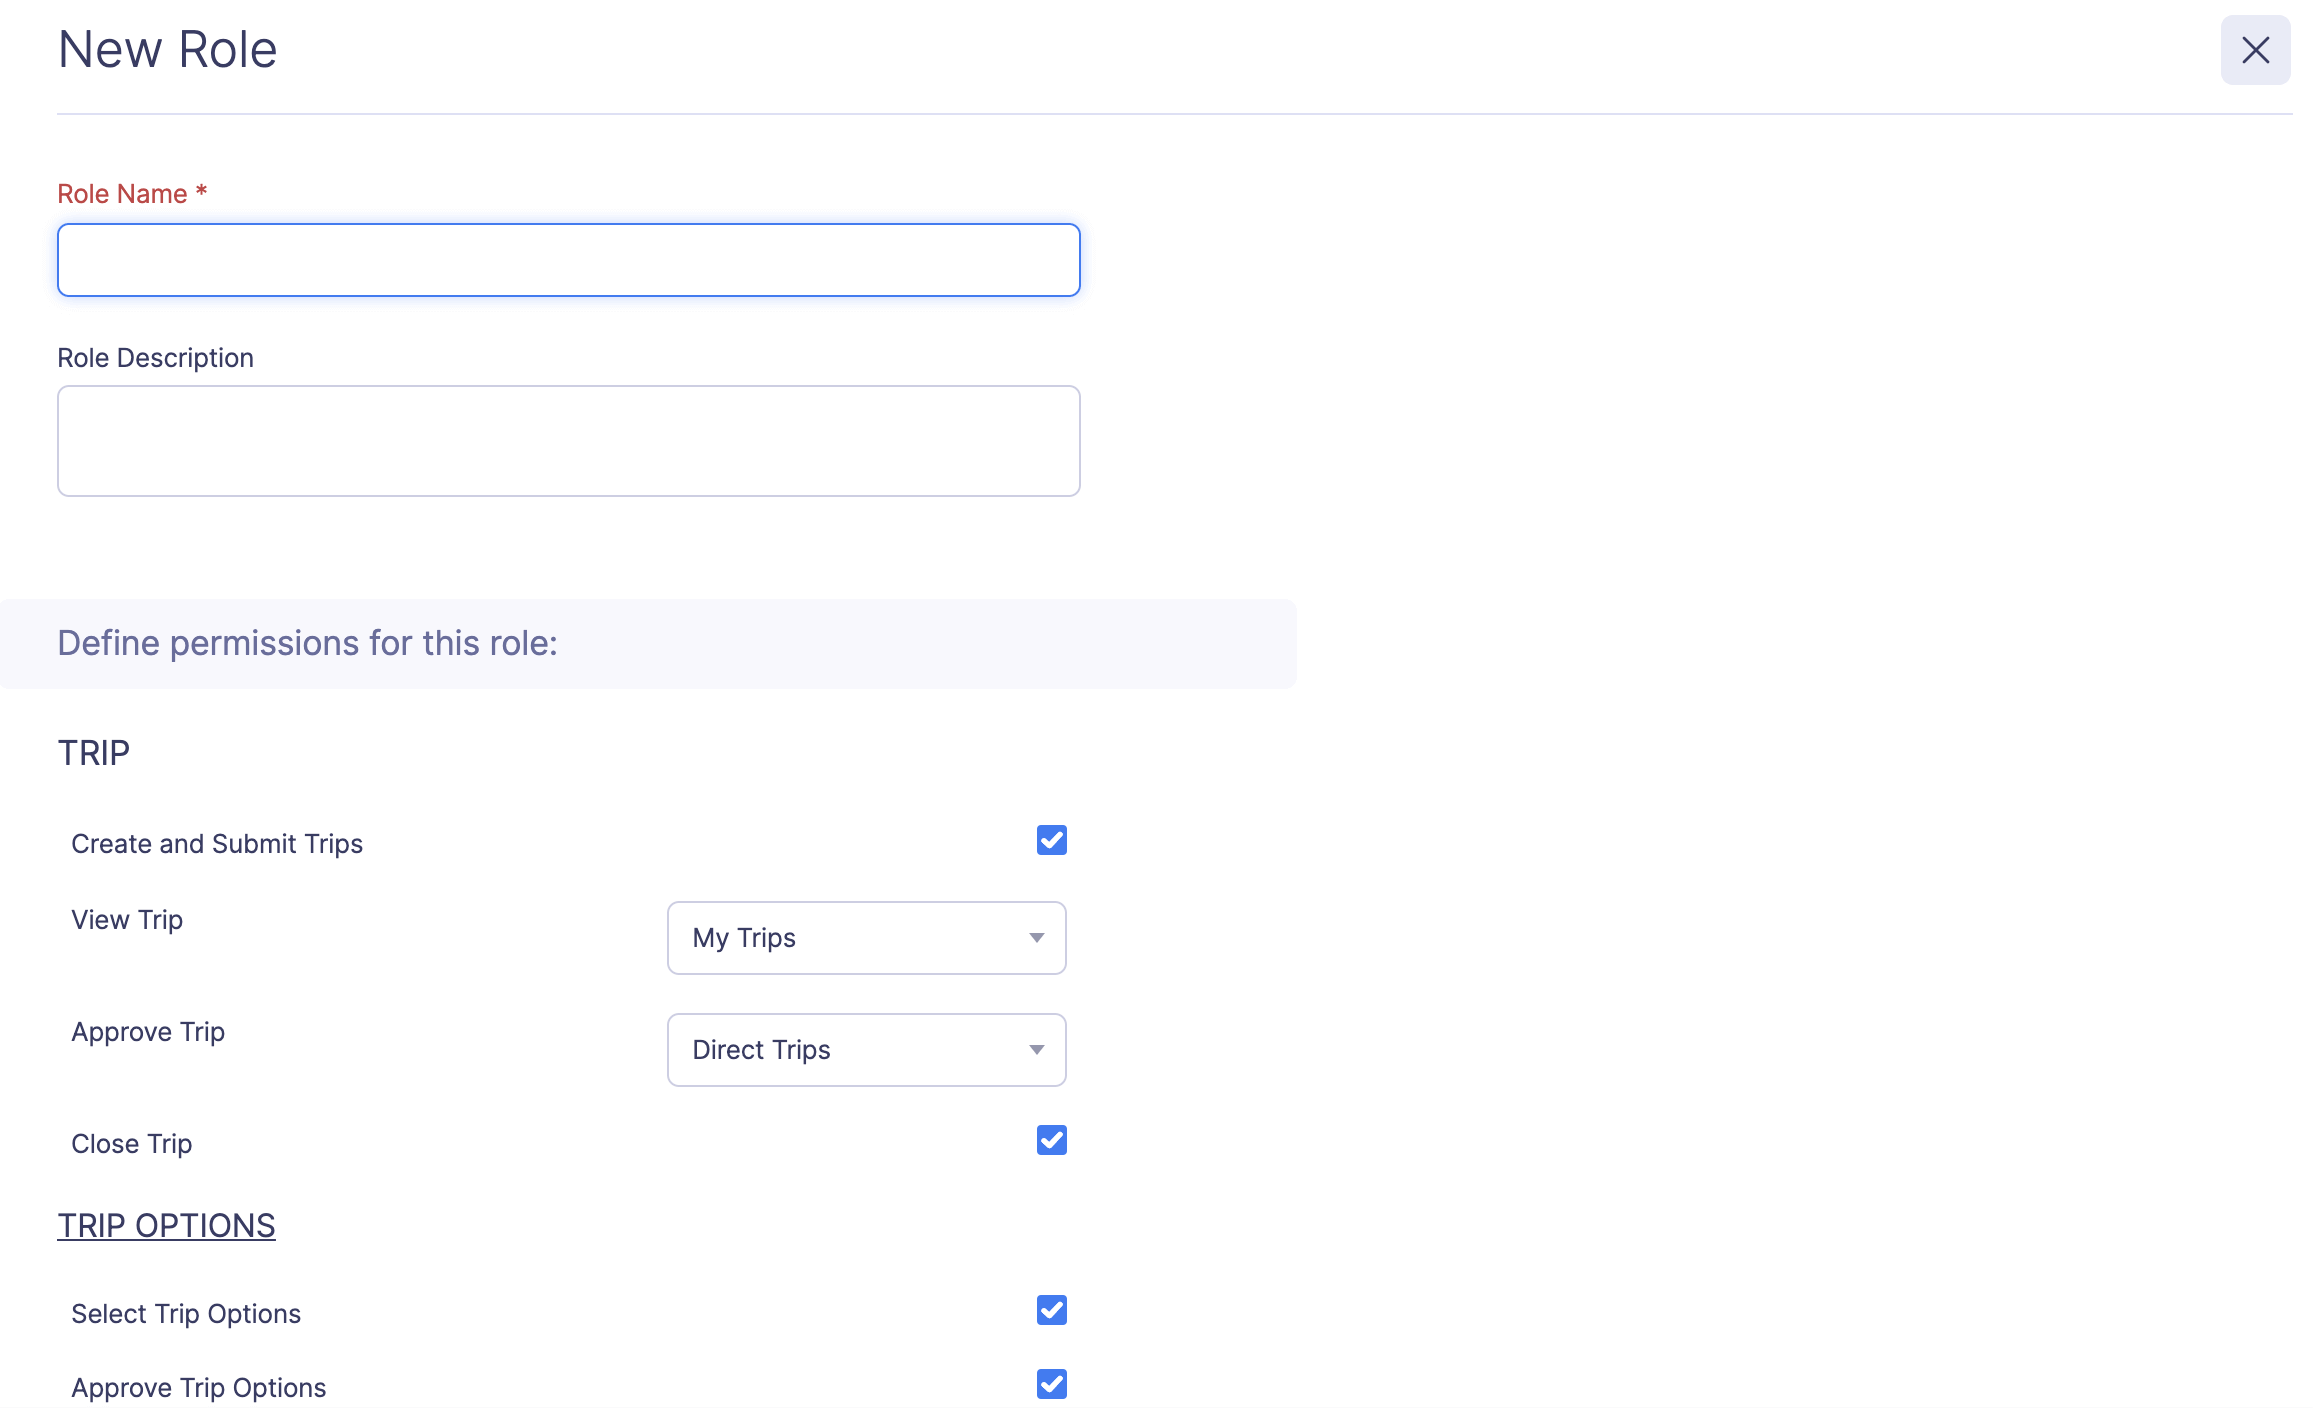The height and width of the screenshot is (1408, 2313).
Task: Click the View Trip label text
Action: tap(127, 920)
